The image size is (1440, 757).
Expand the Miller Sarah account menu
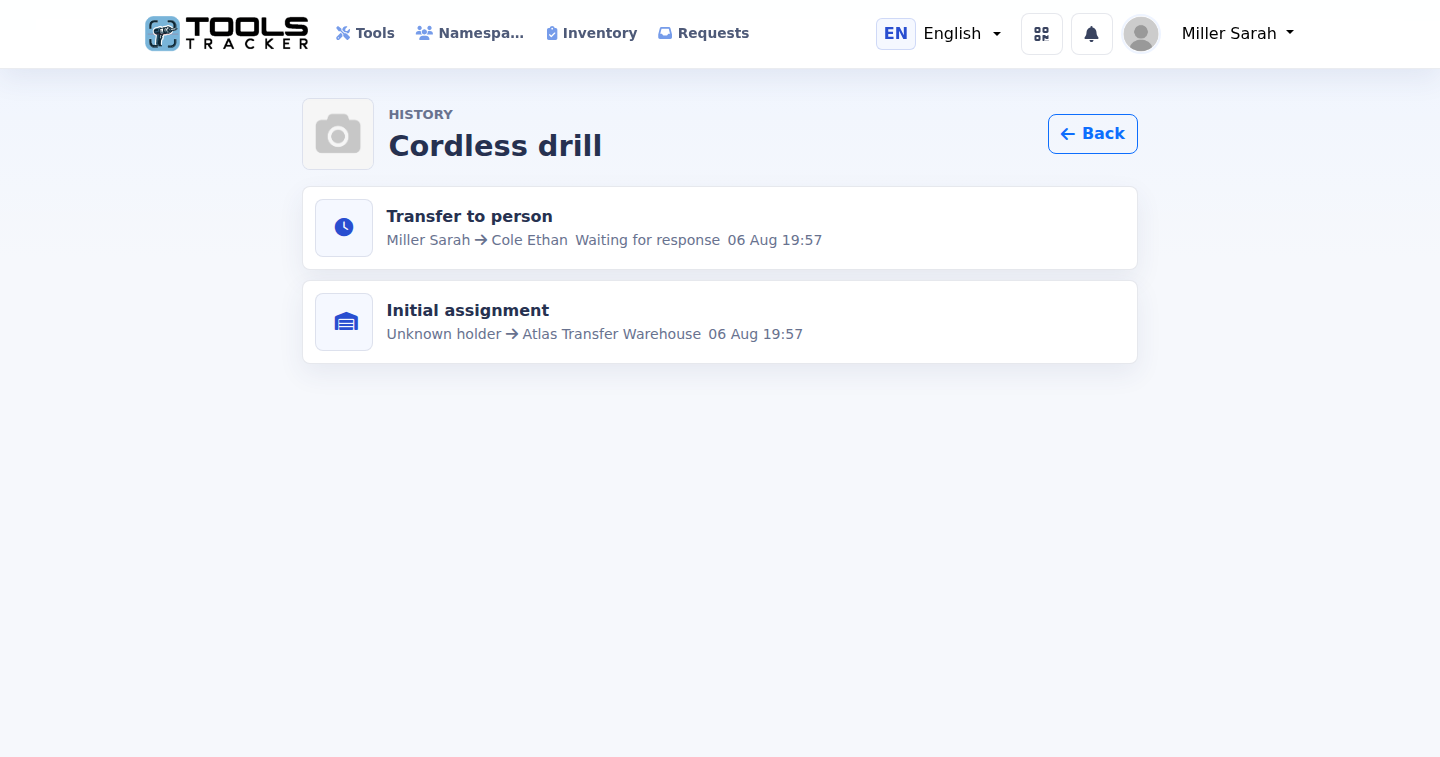(x=1238, y=33)
